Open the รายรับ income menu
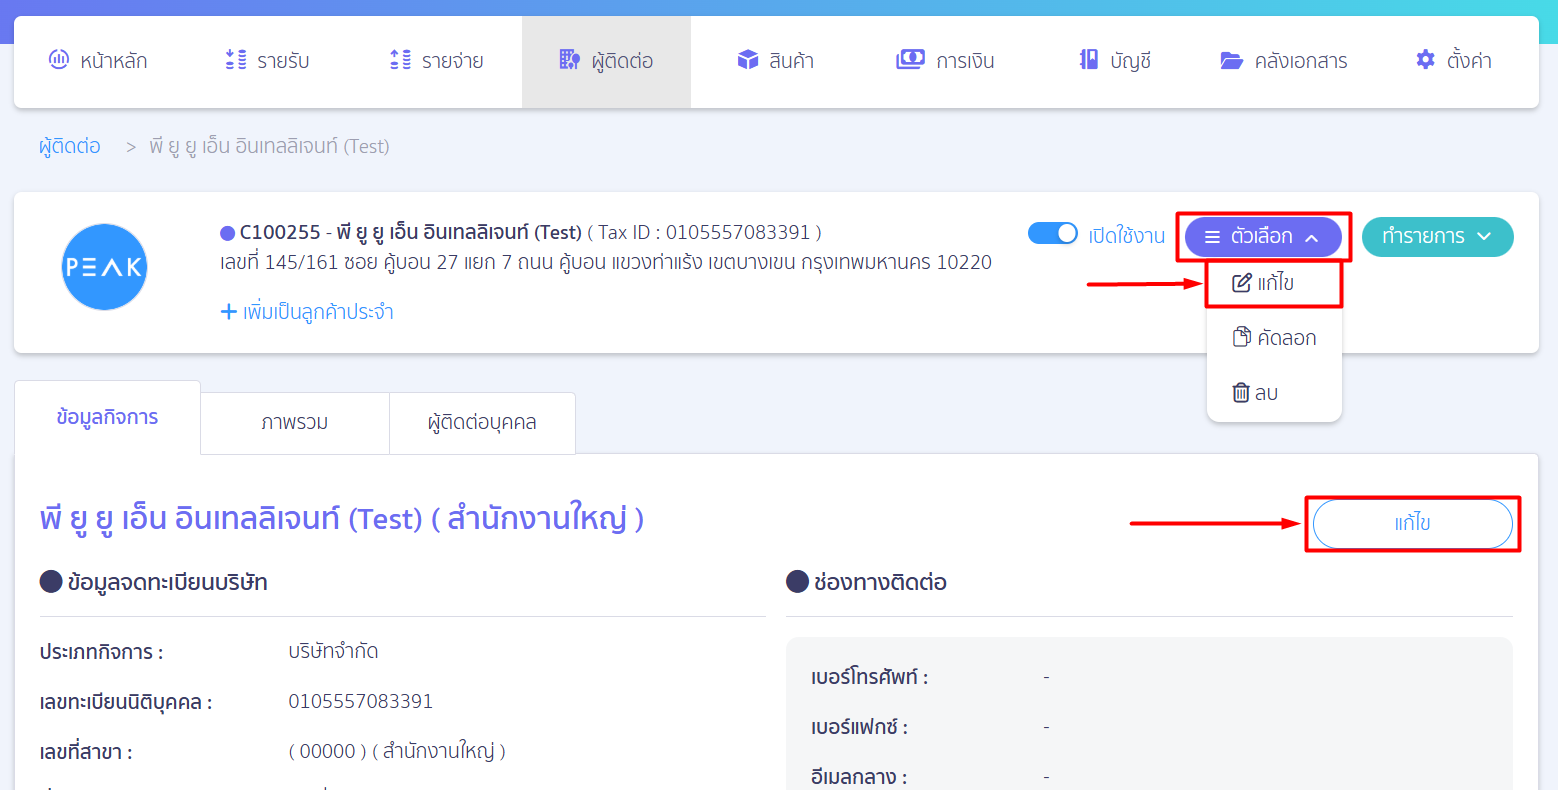The width and height of the screenshot is (1558, 790). (267, 61)
